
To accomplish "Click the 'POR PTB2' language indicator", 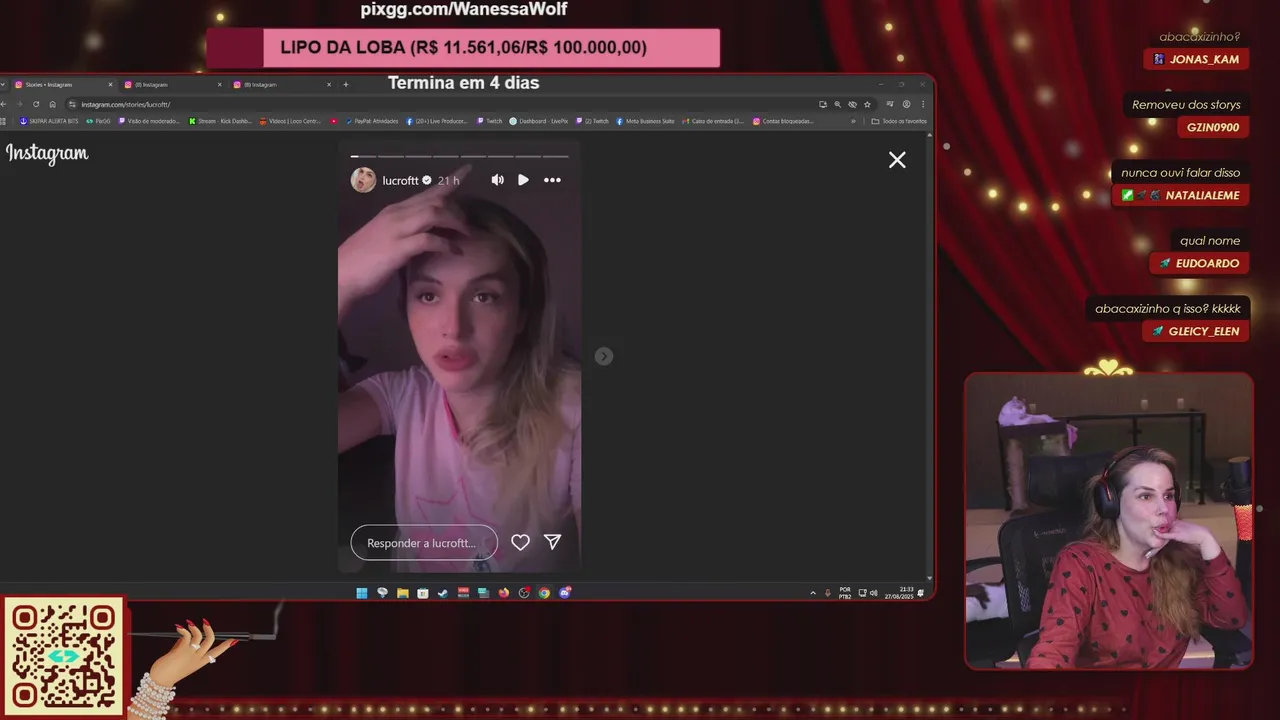I will (845, 593).
